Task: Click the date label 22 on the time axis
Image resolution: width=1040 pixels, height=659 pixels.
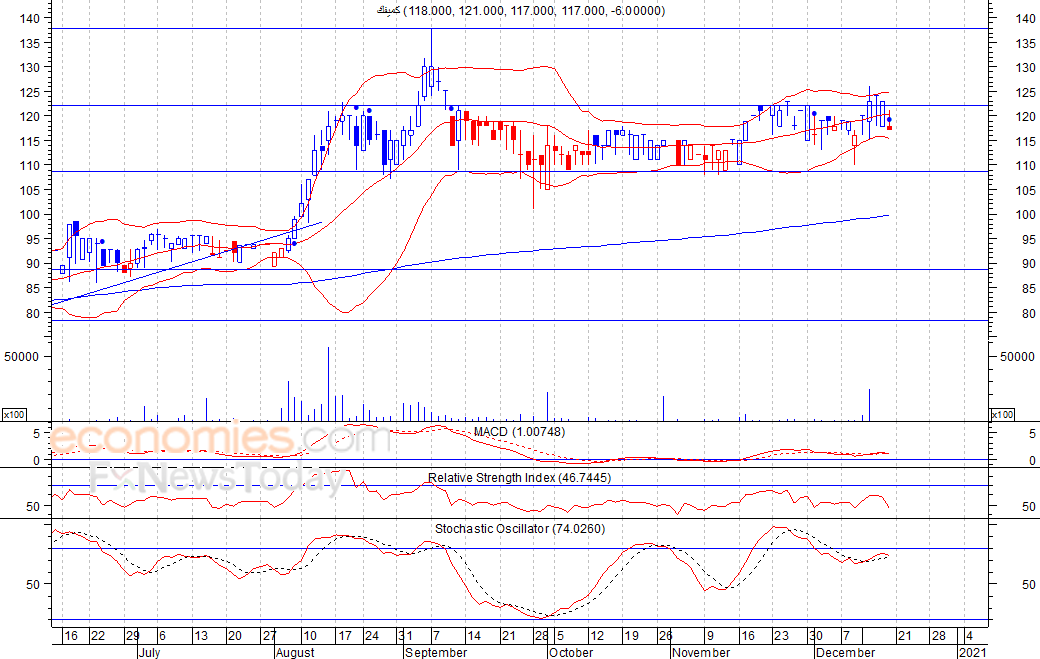Action: coord(98,636)
